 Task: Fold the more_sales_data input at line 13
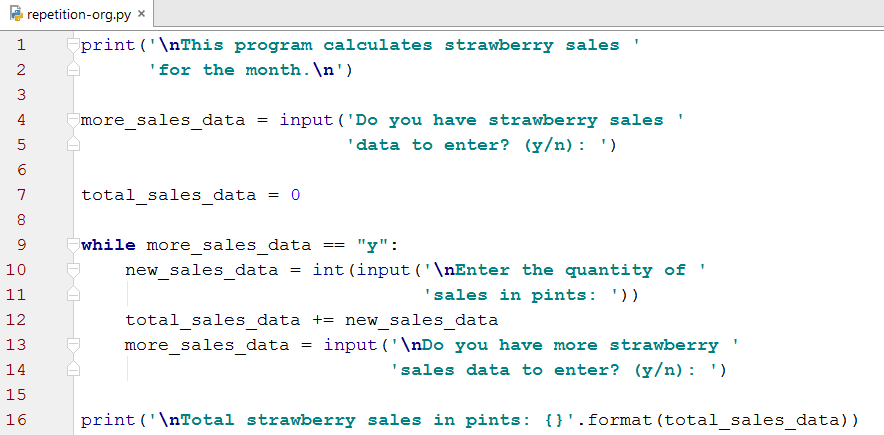(x=72, y=345)
